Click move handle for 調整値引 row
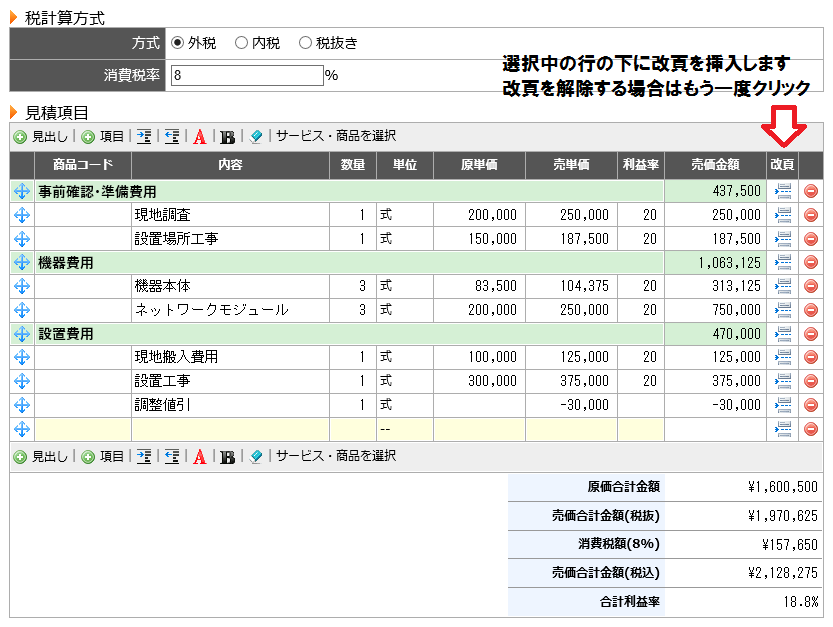The image size is (833, 627). 22,405
